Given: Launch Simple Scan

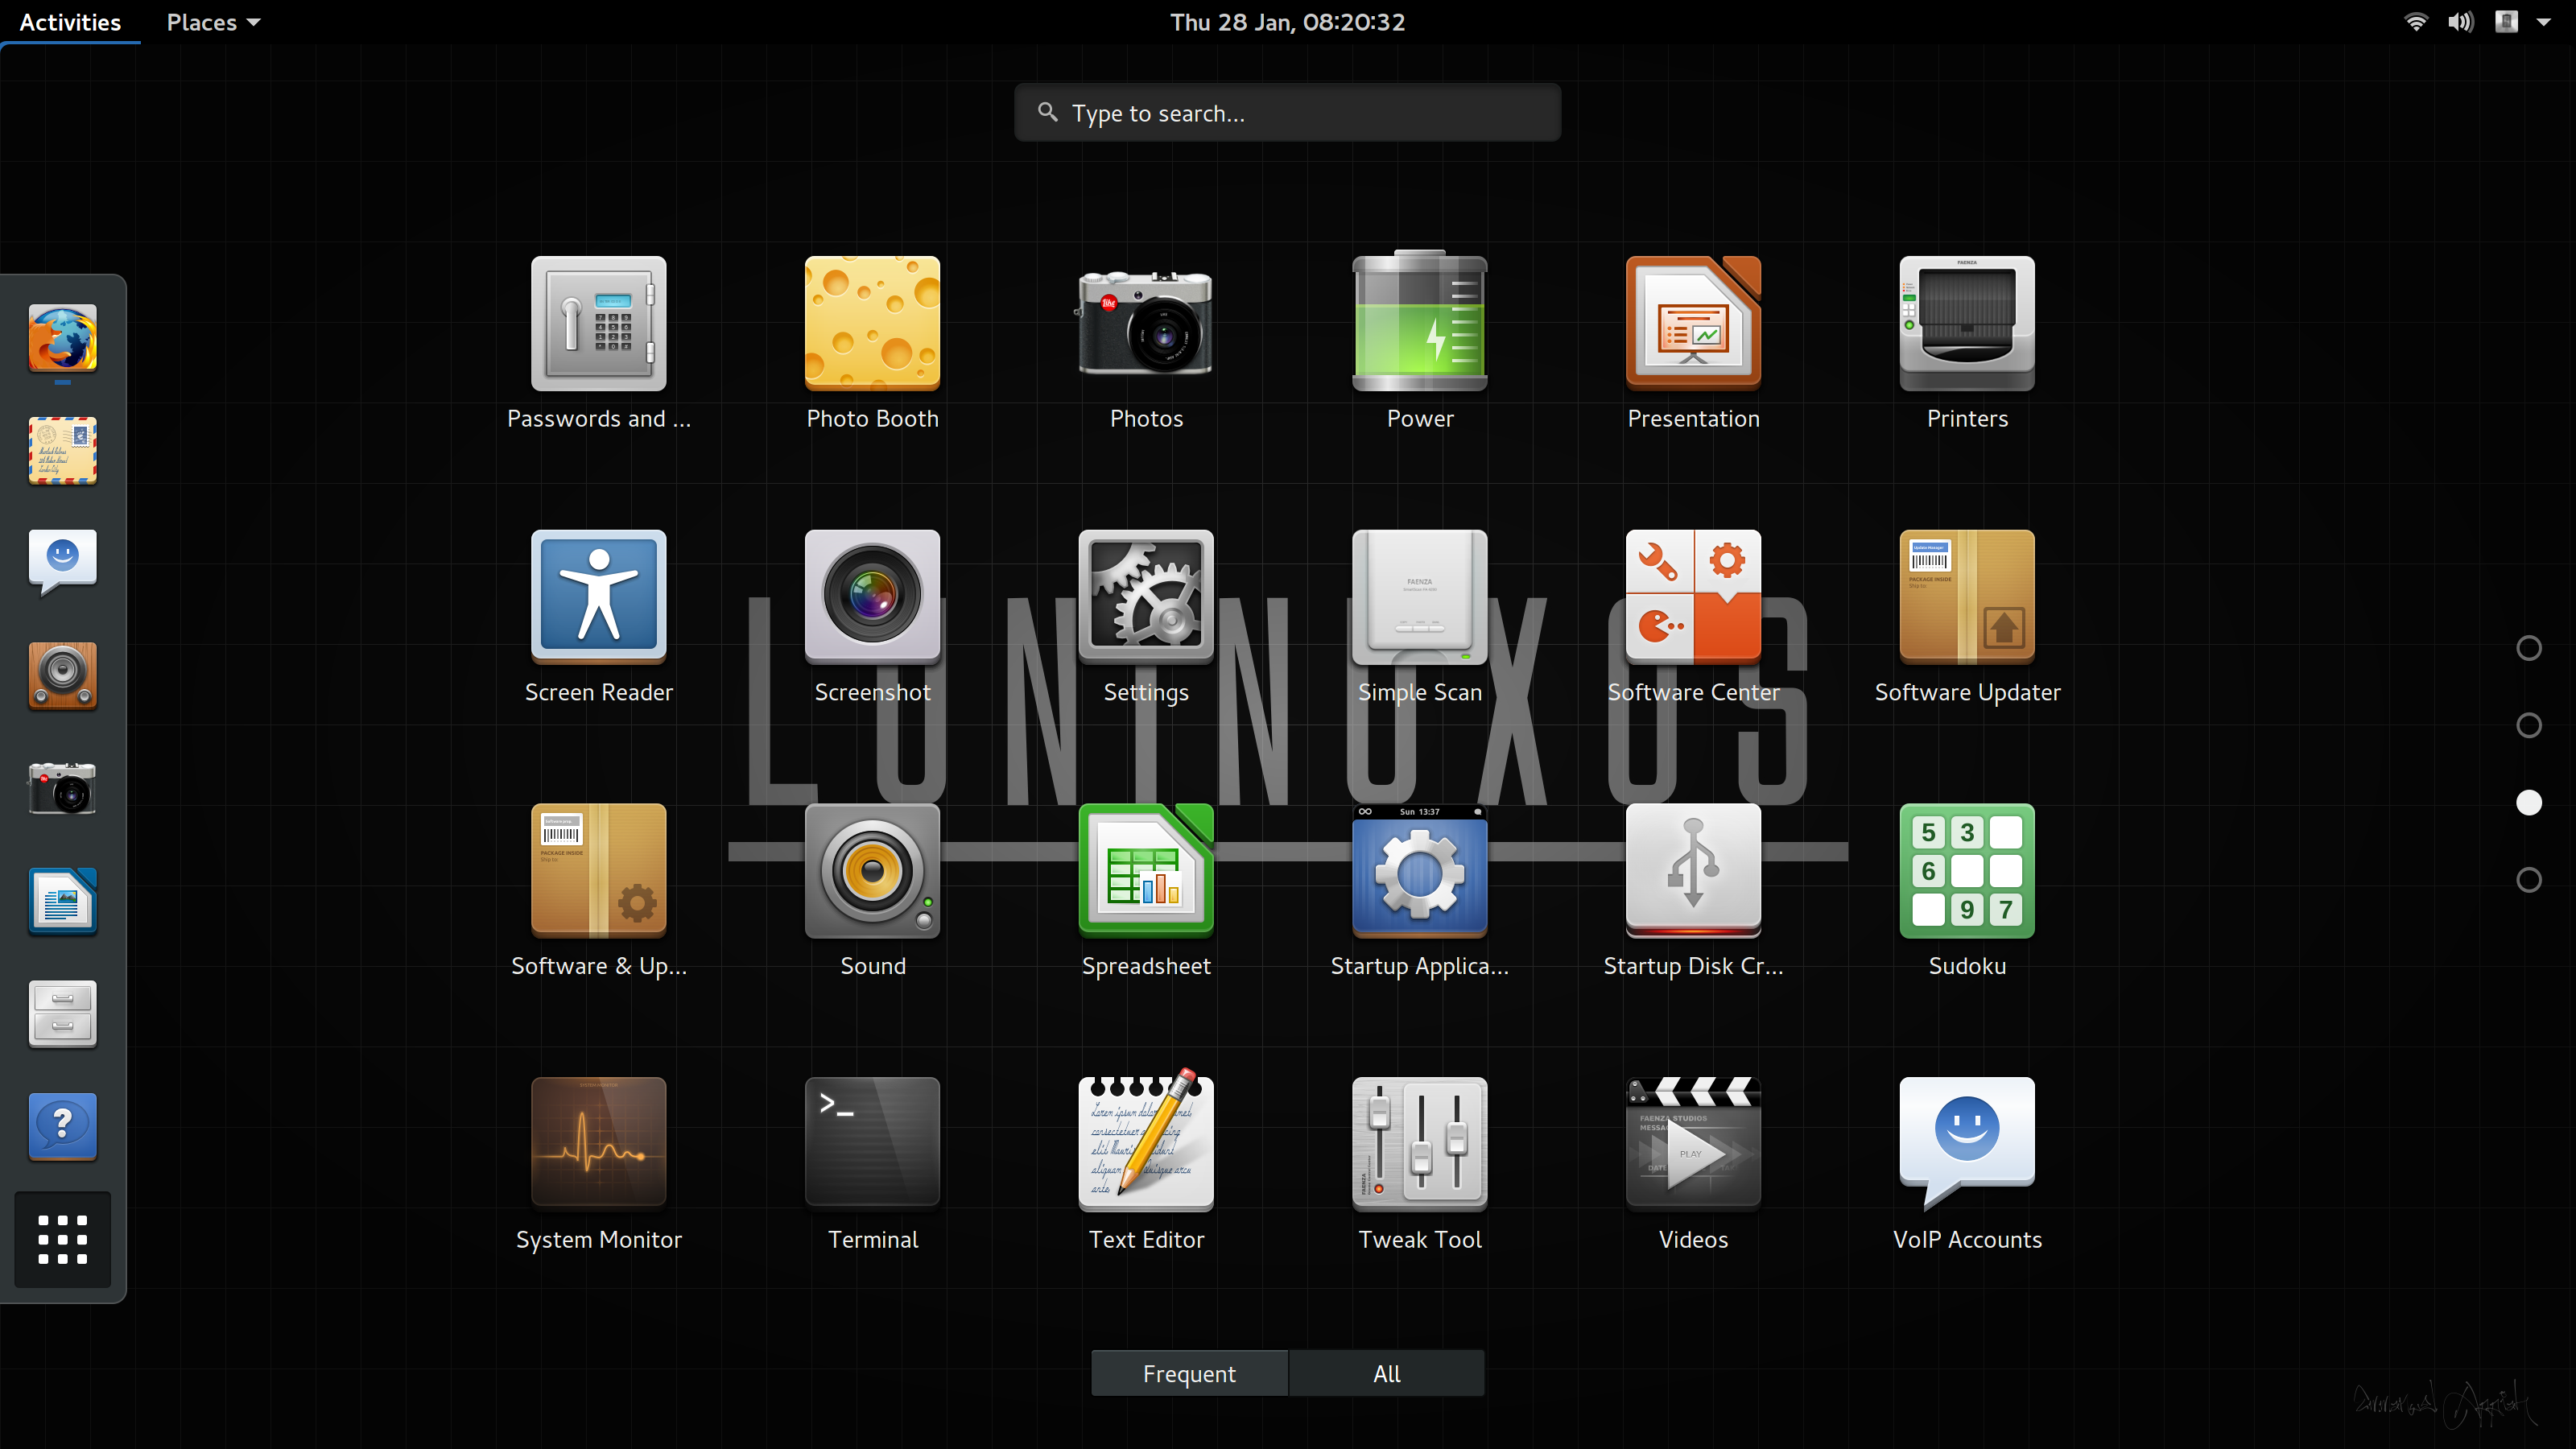Looking at the screenshot, I should point(1419,617).
